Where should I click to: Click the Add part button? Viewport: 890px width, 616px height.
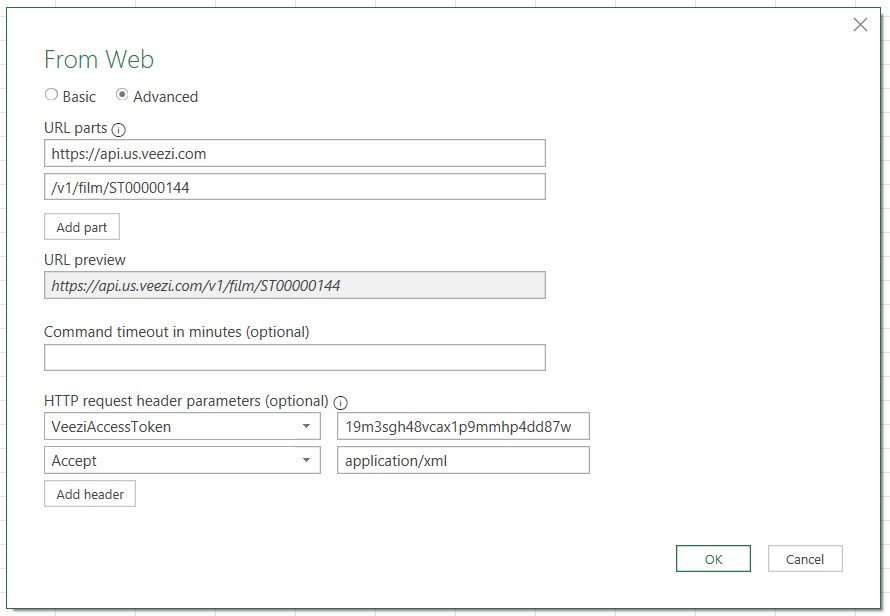click(x=81, y=226)
